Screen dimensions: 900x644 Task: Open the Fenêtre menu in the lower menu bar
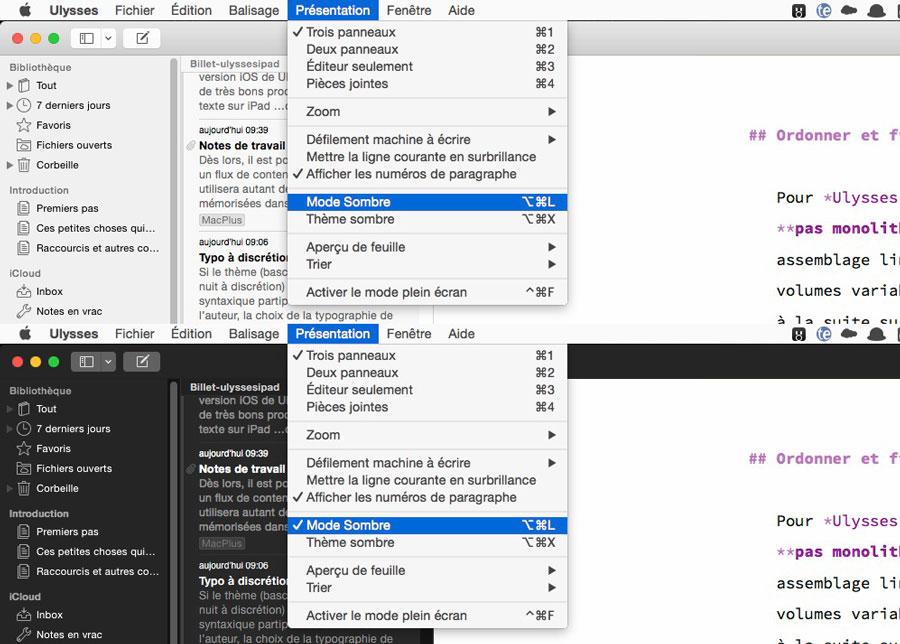pos(409,333)
